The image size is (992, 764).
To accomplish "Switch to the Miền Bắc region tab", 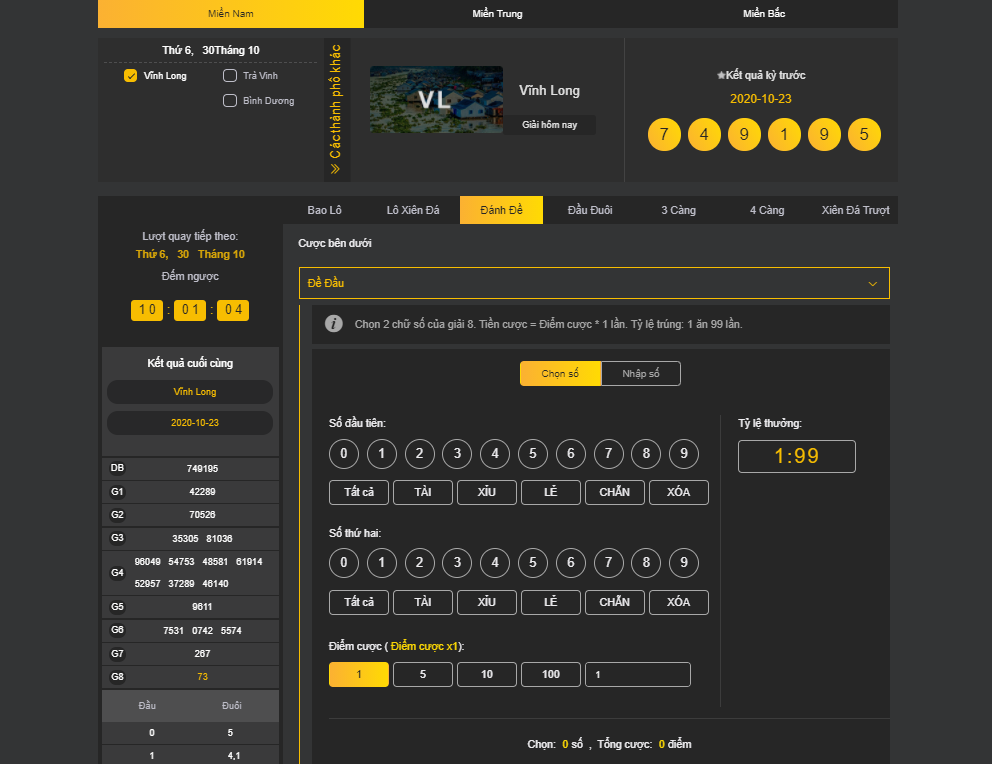I will [764, 14].
